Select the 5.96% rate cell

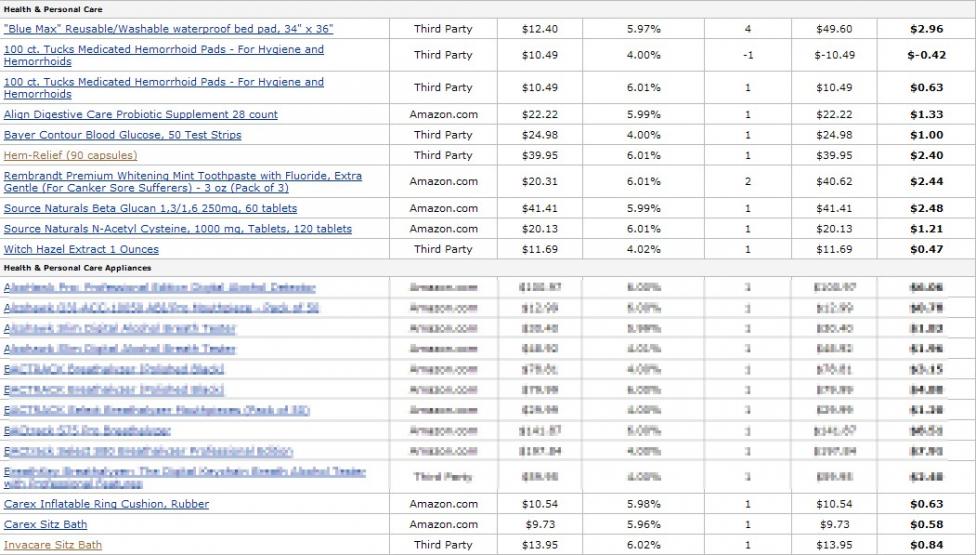[x=644, y=525]
